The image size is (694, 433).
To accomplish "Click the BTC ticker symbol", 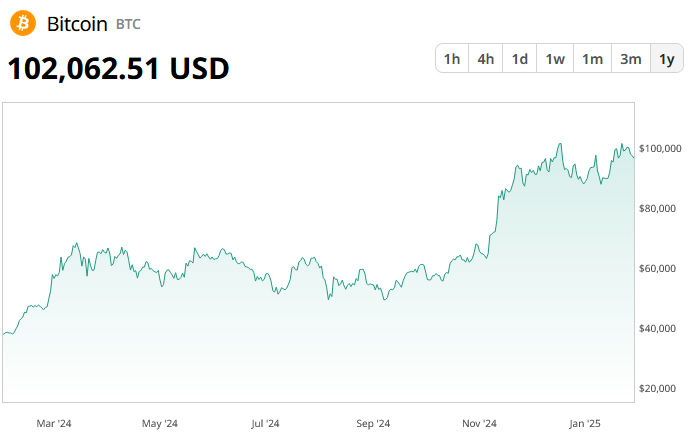I will [129, 24].
